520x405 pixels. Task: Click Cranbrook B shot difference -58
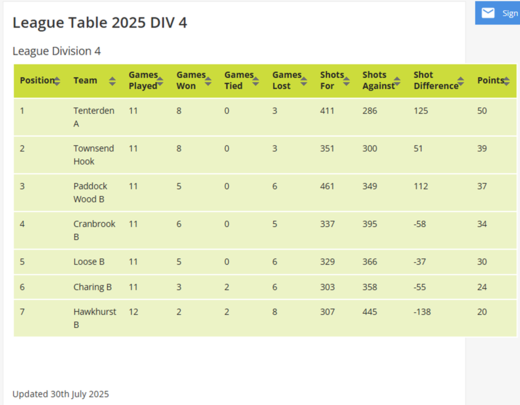click(x=420, y=224)
